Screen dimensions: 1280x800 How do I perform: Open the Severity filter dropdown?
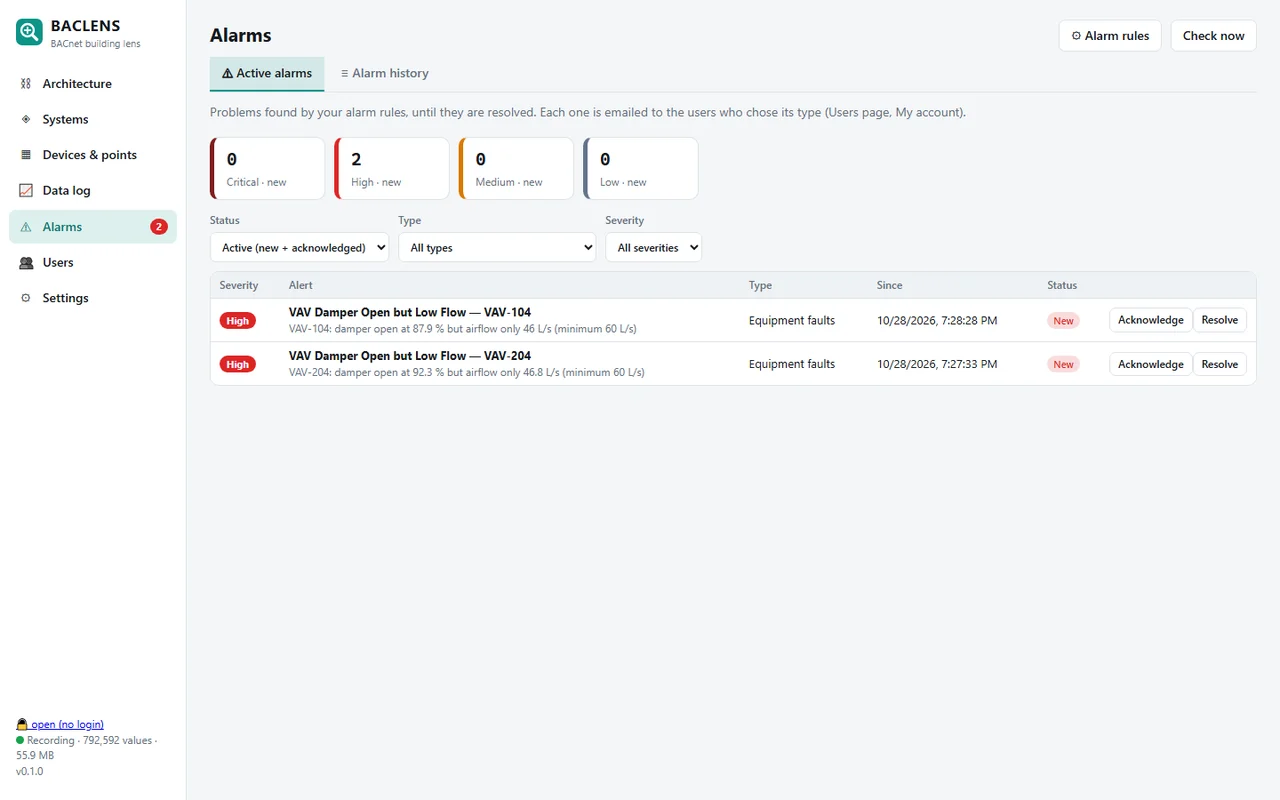(x=653, y=247)
